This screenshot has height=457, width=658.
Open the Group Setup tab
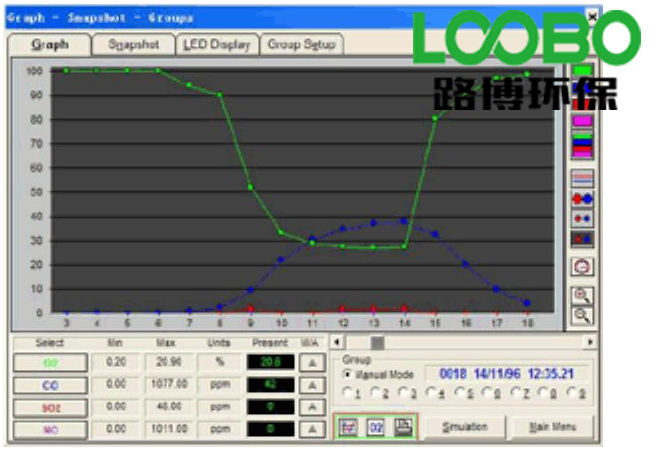(301, 45)
